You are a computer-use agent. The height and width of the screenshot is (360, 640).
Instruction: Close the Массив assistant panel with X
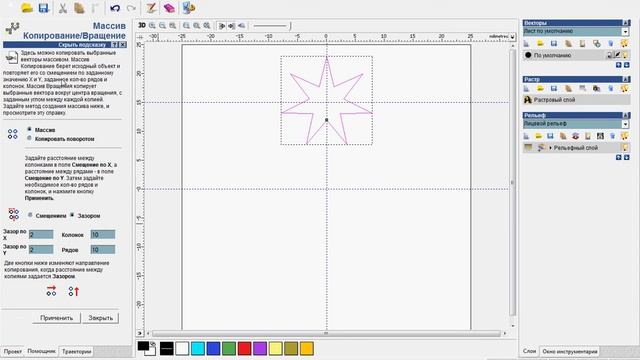[x=122, y=45]
